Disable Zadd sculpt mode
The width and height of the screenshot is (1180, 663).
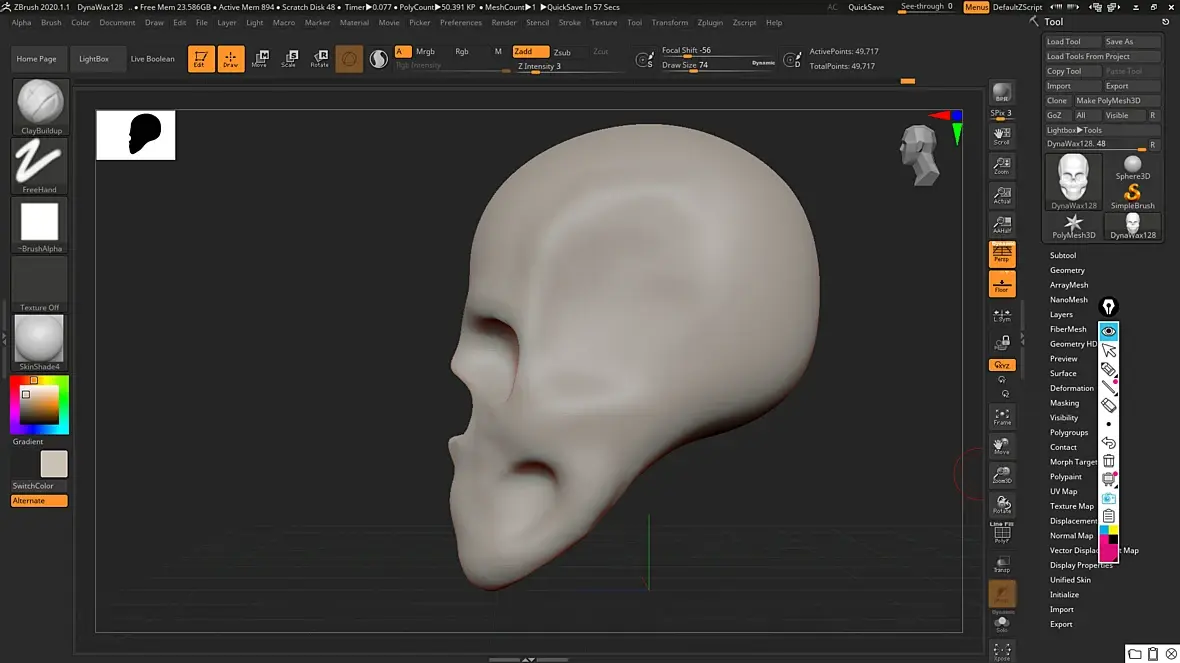coord(530,52)
